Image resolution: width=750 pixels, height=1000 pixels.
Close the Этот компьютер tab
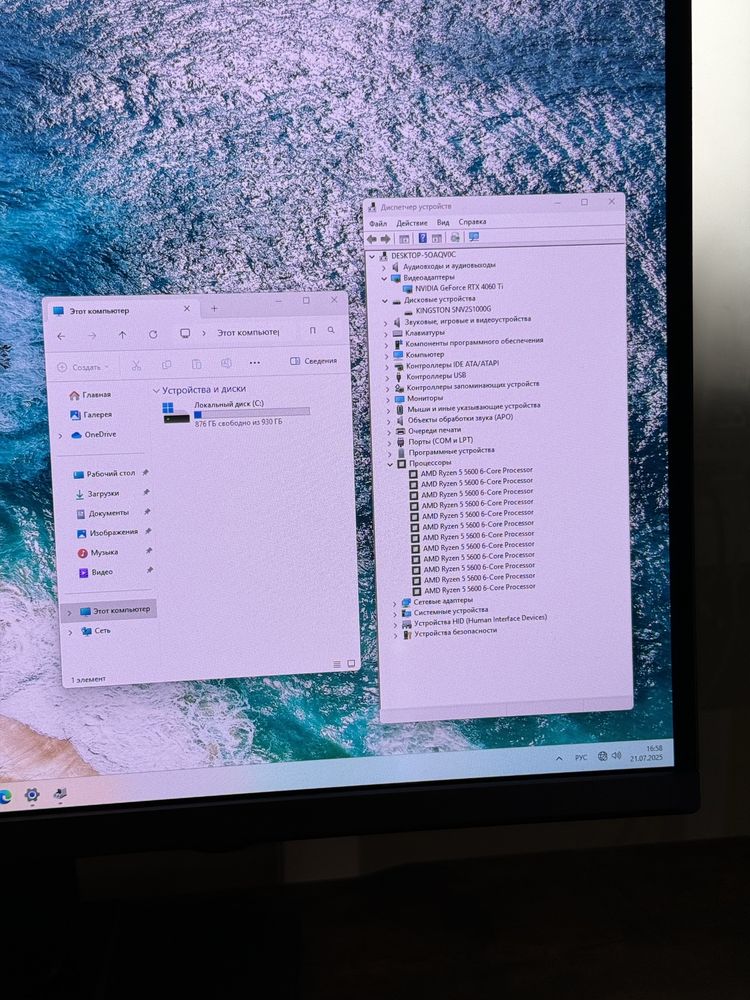[x=187, y=309]
